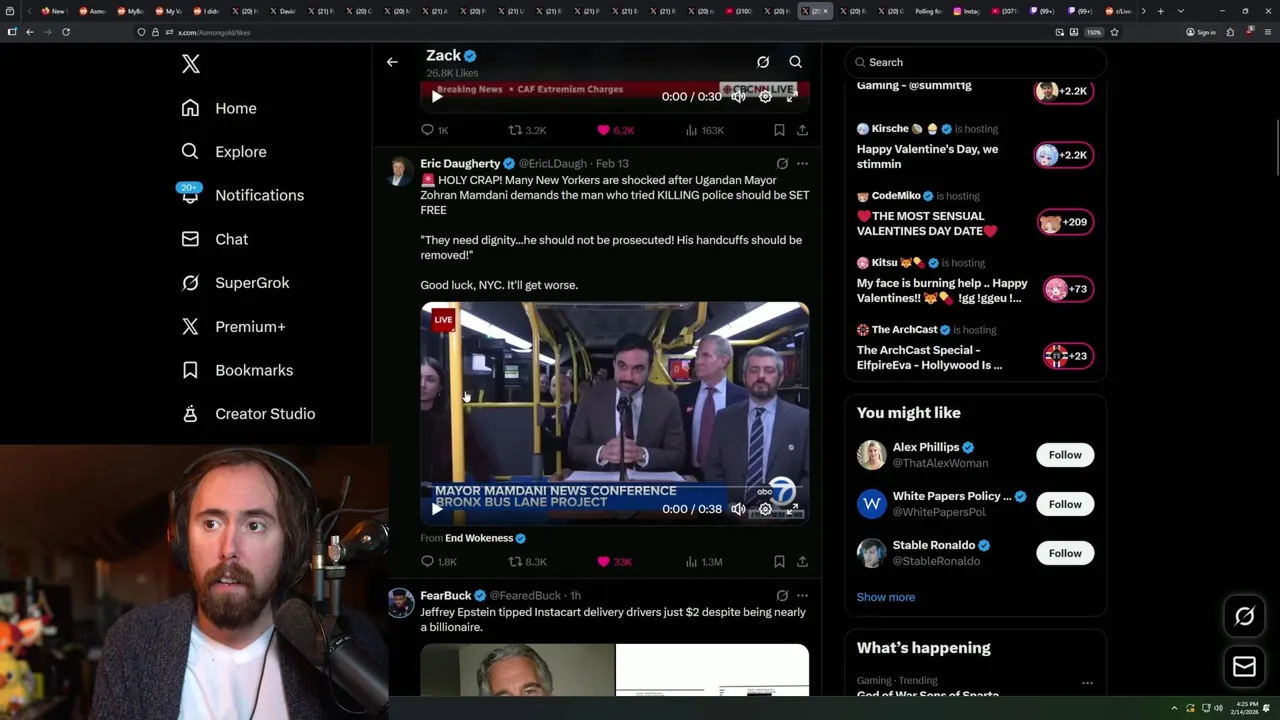
Task: Enter fullscreen on Mamdani video
Action: 792,509
